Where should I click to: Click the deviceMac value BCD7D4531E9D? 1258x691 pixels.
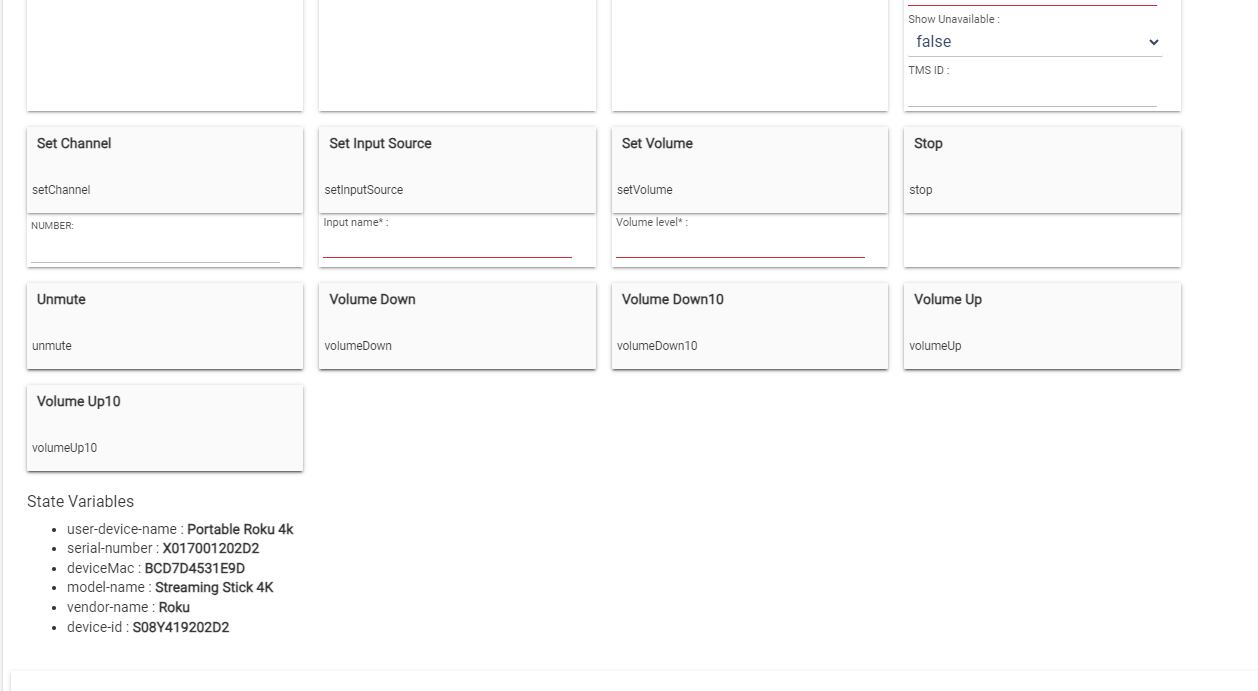tap(195, 568)
